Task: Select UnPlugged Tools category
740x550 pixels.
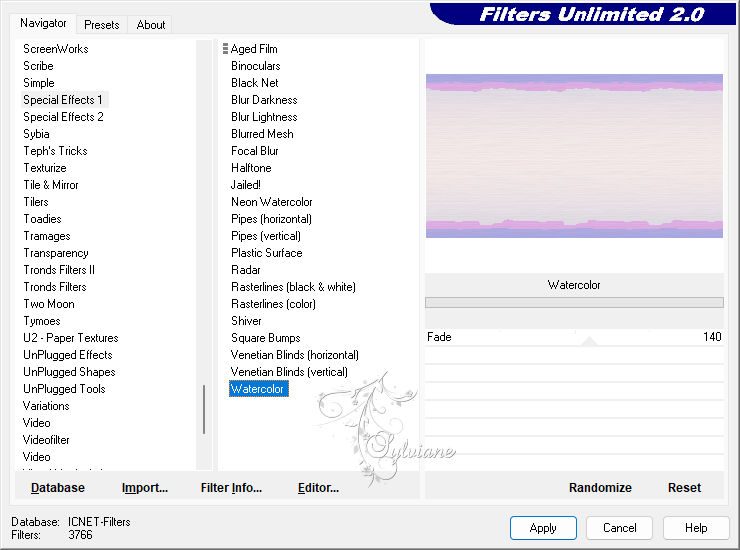Action: click(x=64, y=389)
